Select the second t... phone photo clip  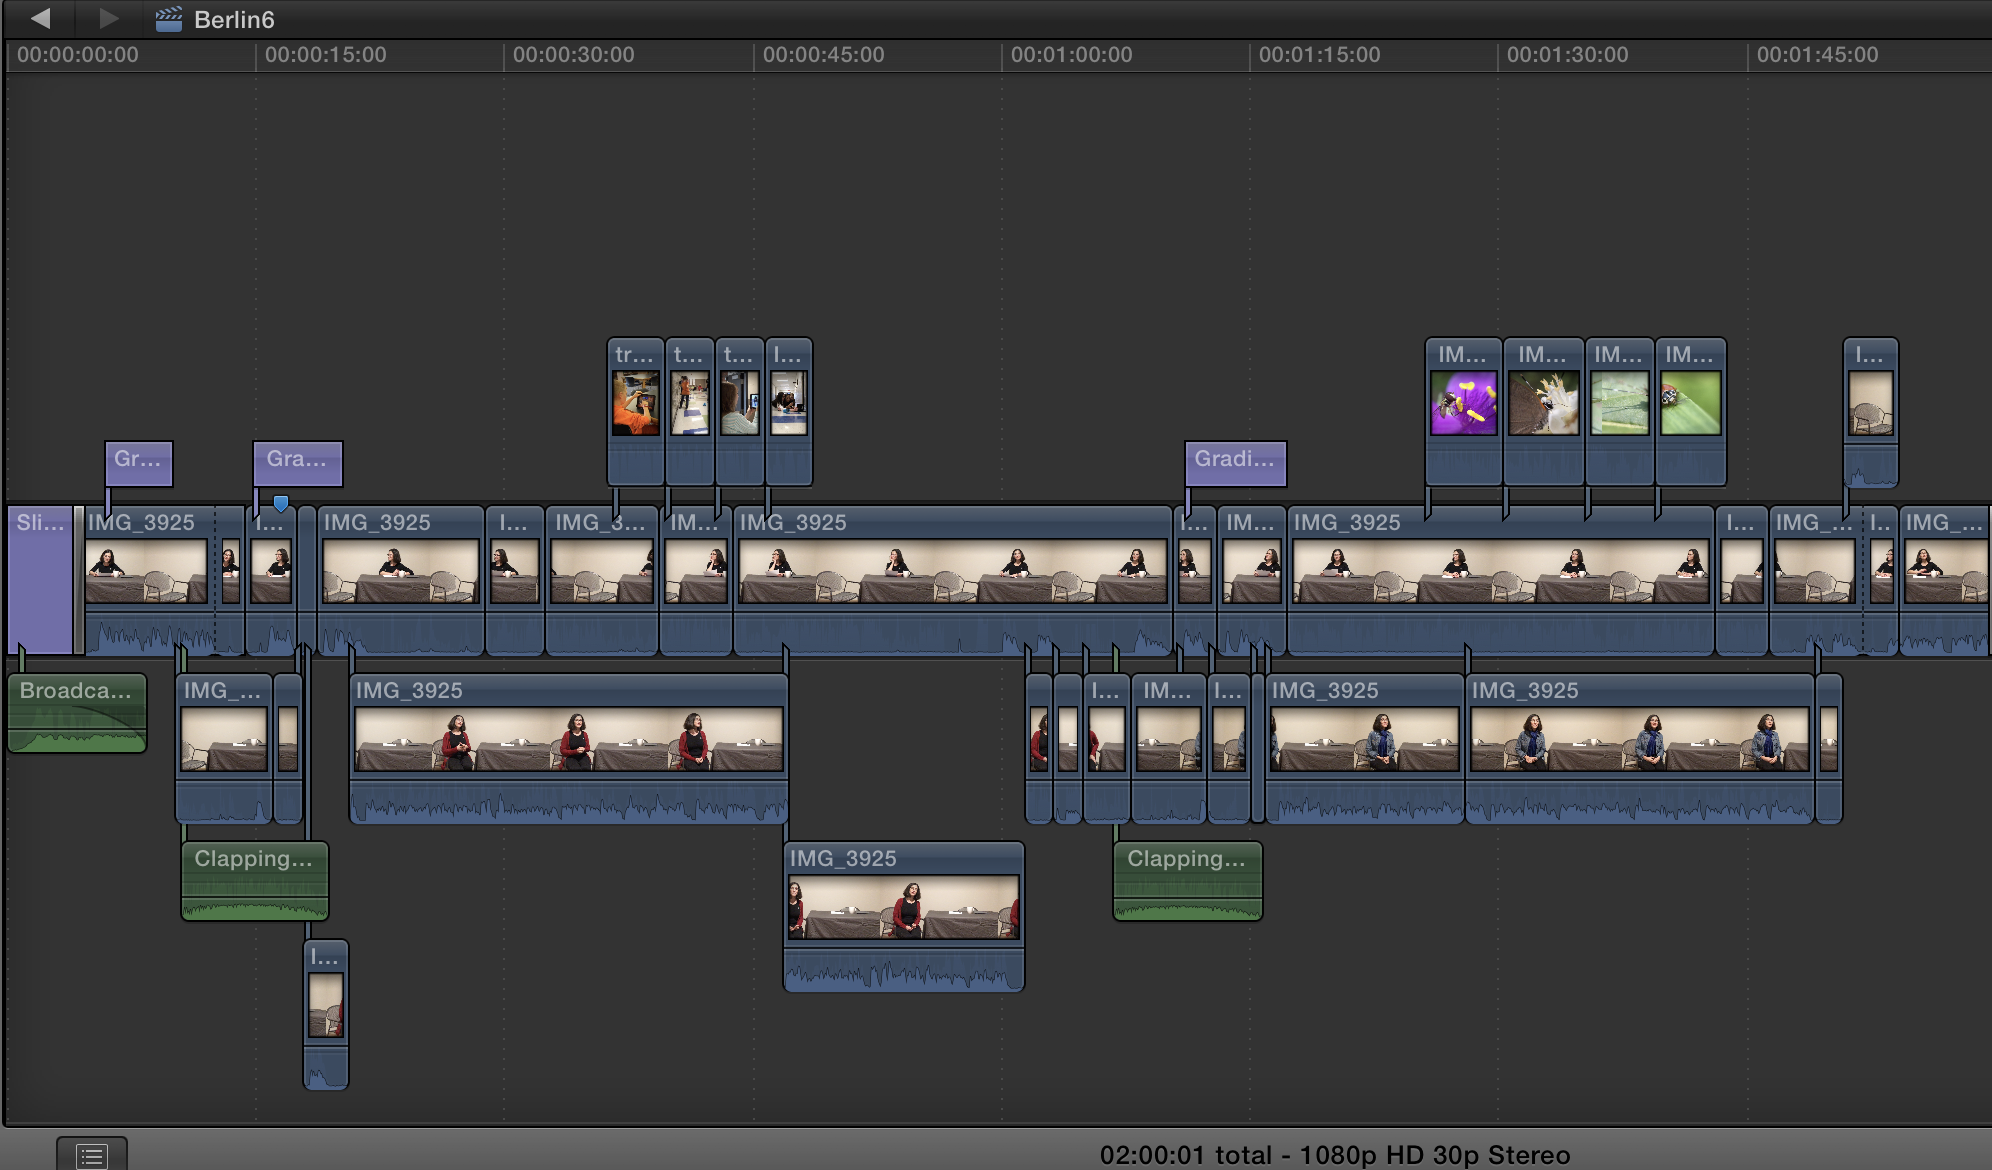(x=740, y=412)
